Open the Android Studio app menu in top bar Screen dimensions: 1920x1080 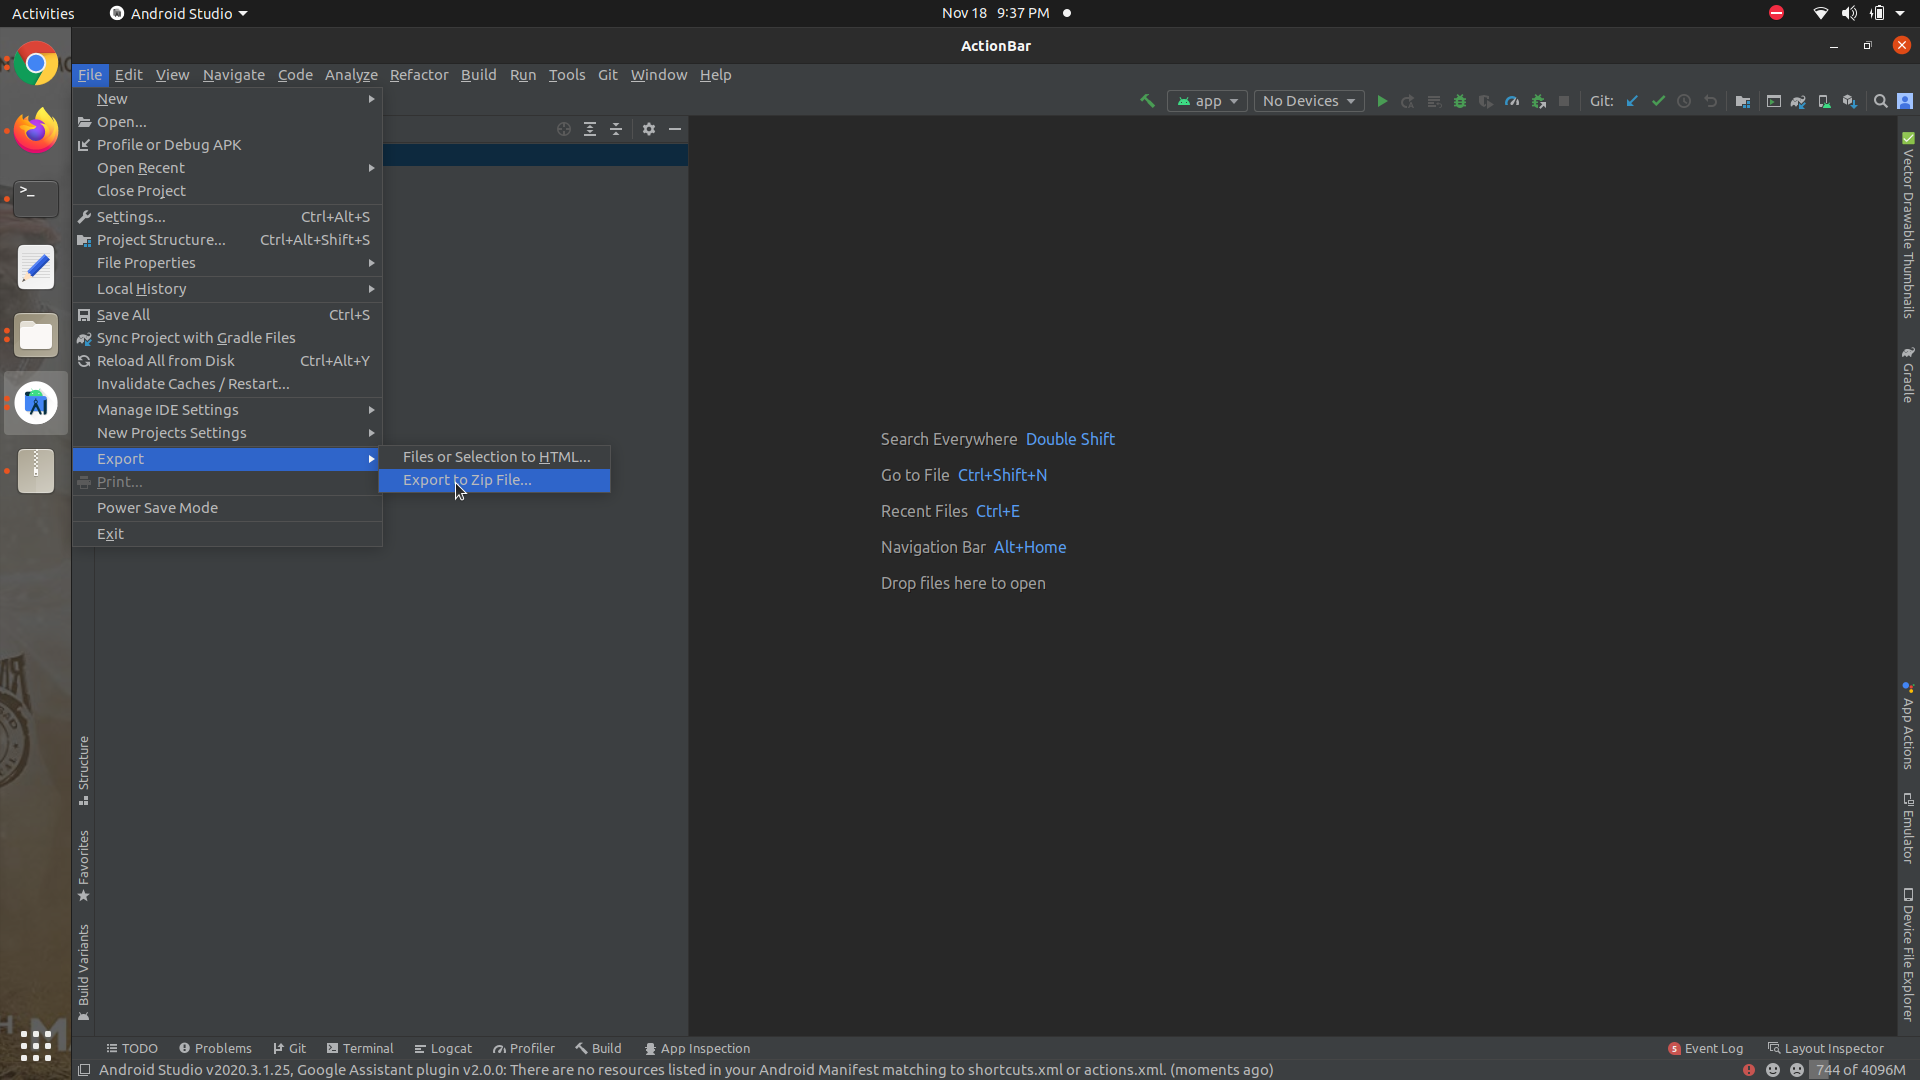point(178,13)
